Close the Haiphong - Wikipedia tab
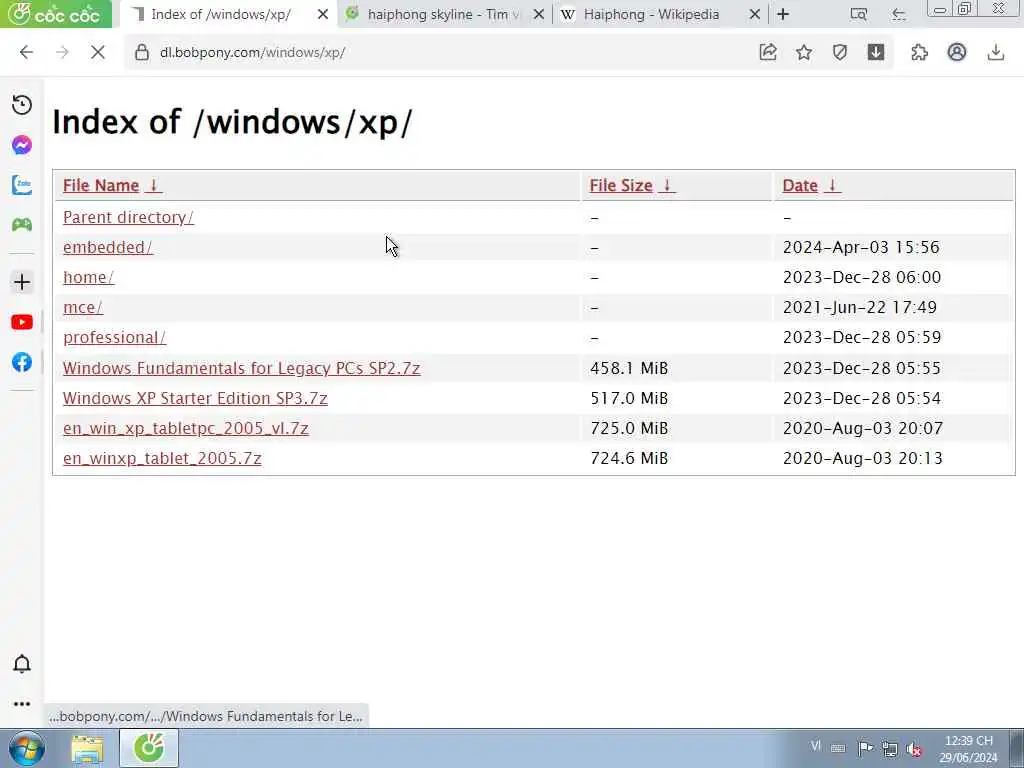 [x=754, y=14]
